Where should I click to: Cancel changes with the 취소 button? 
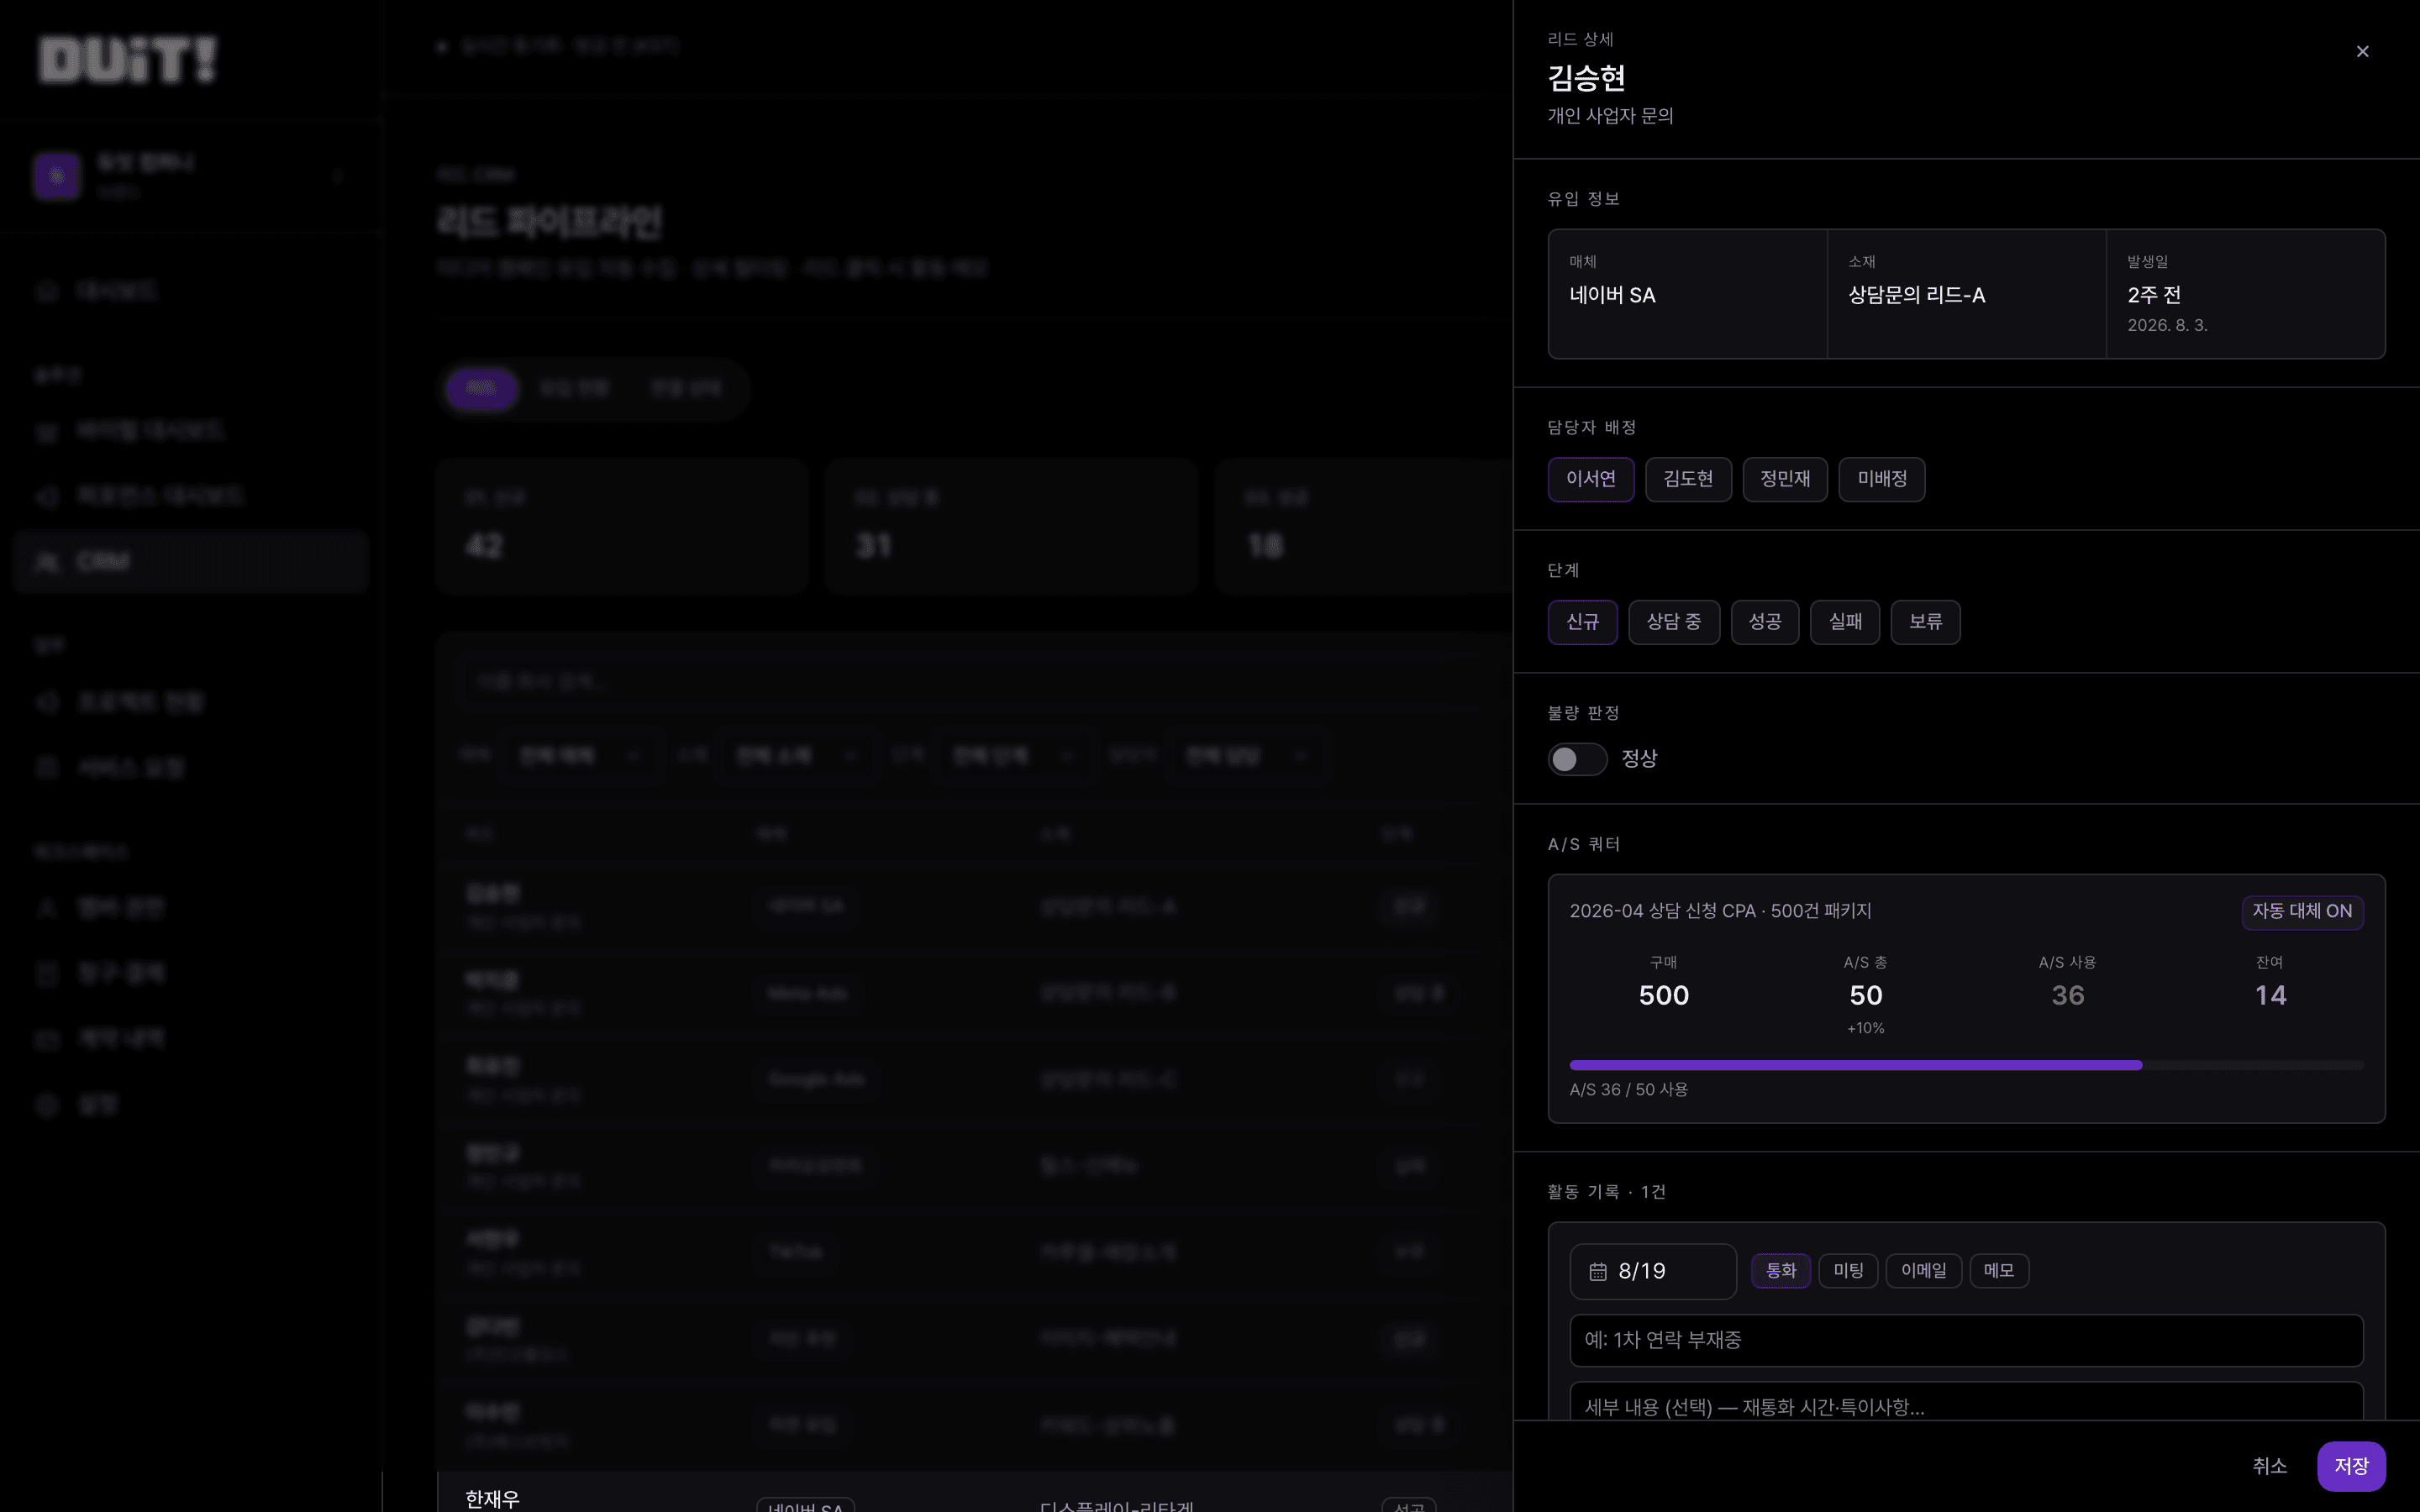pos(2270,1466)
